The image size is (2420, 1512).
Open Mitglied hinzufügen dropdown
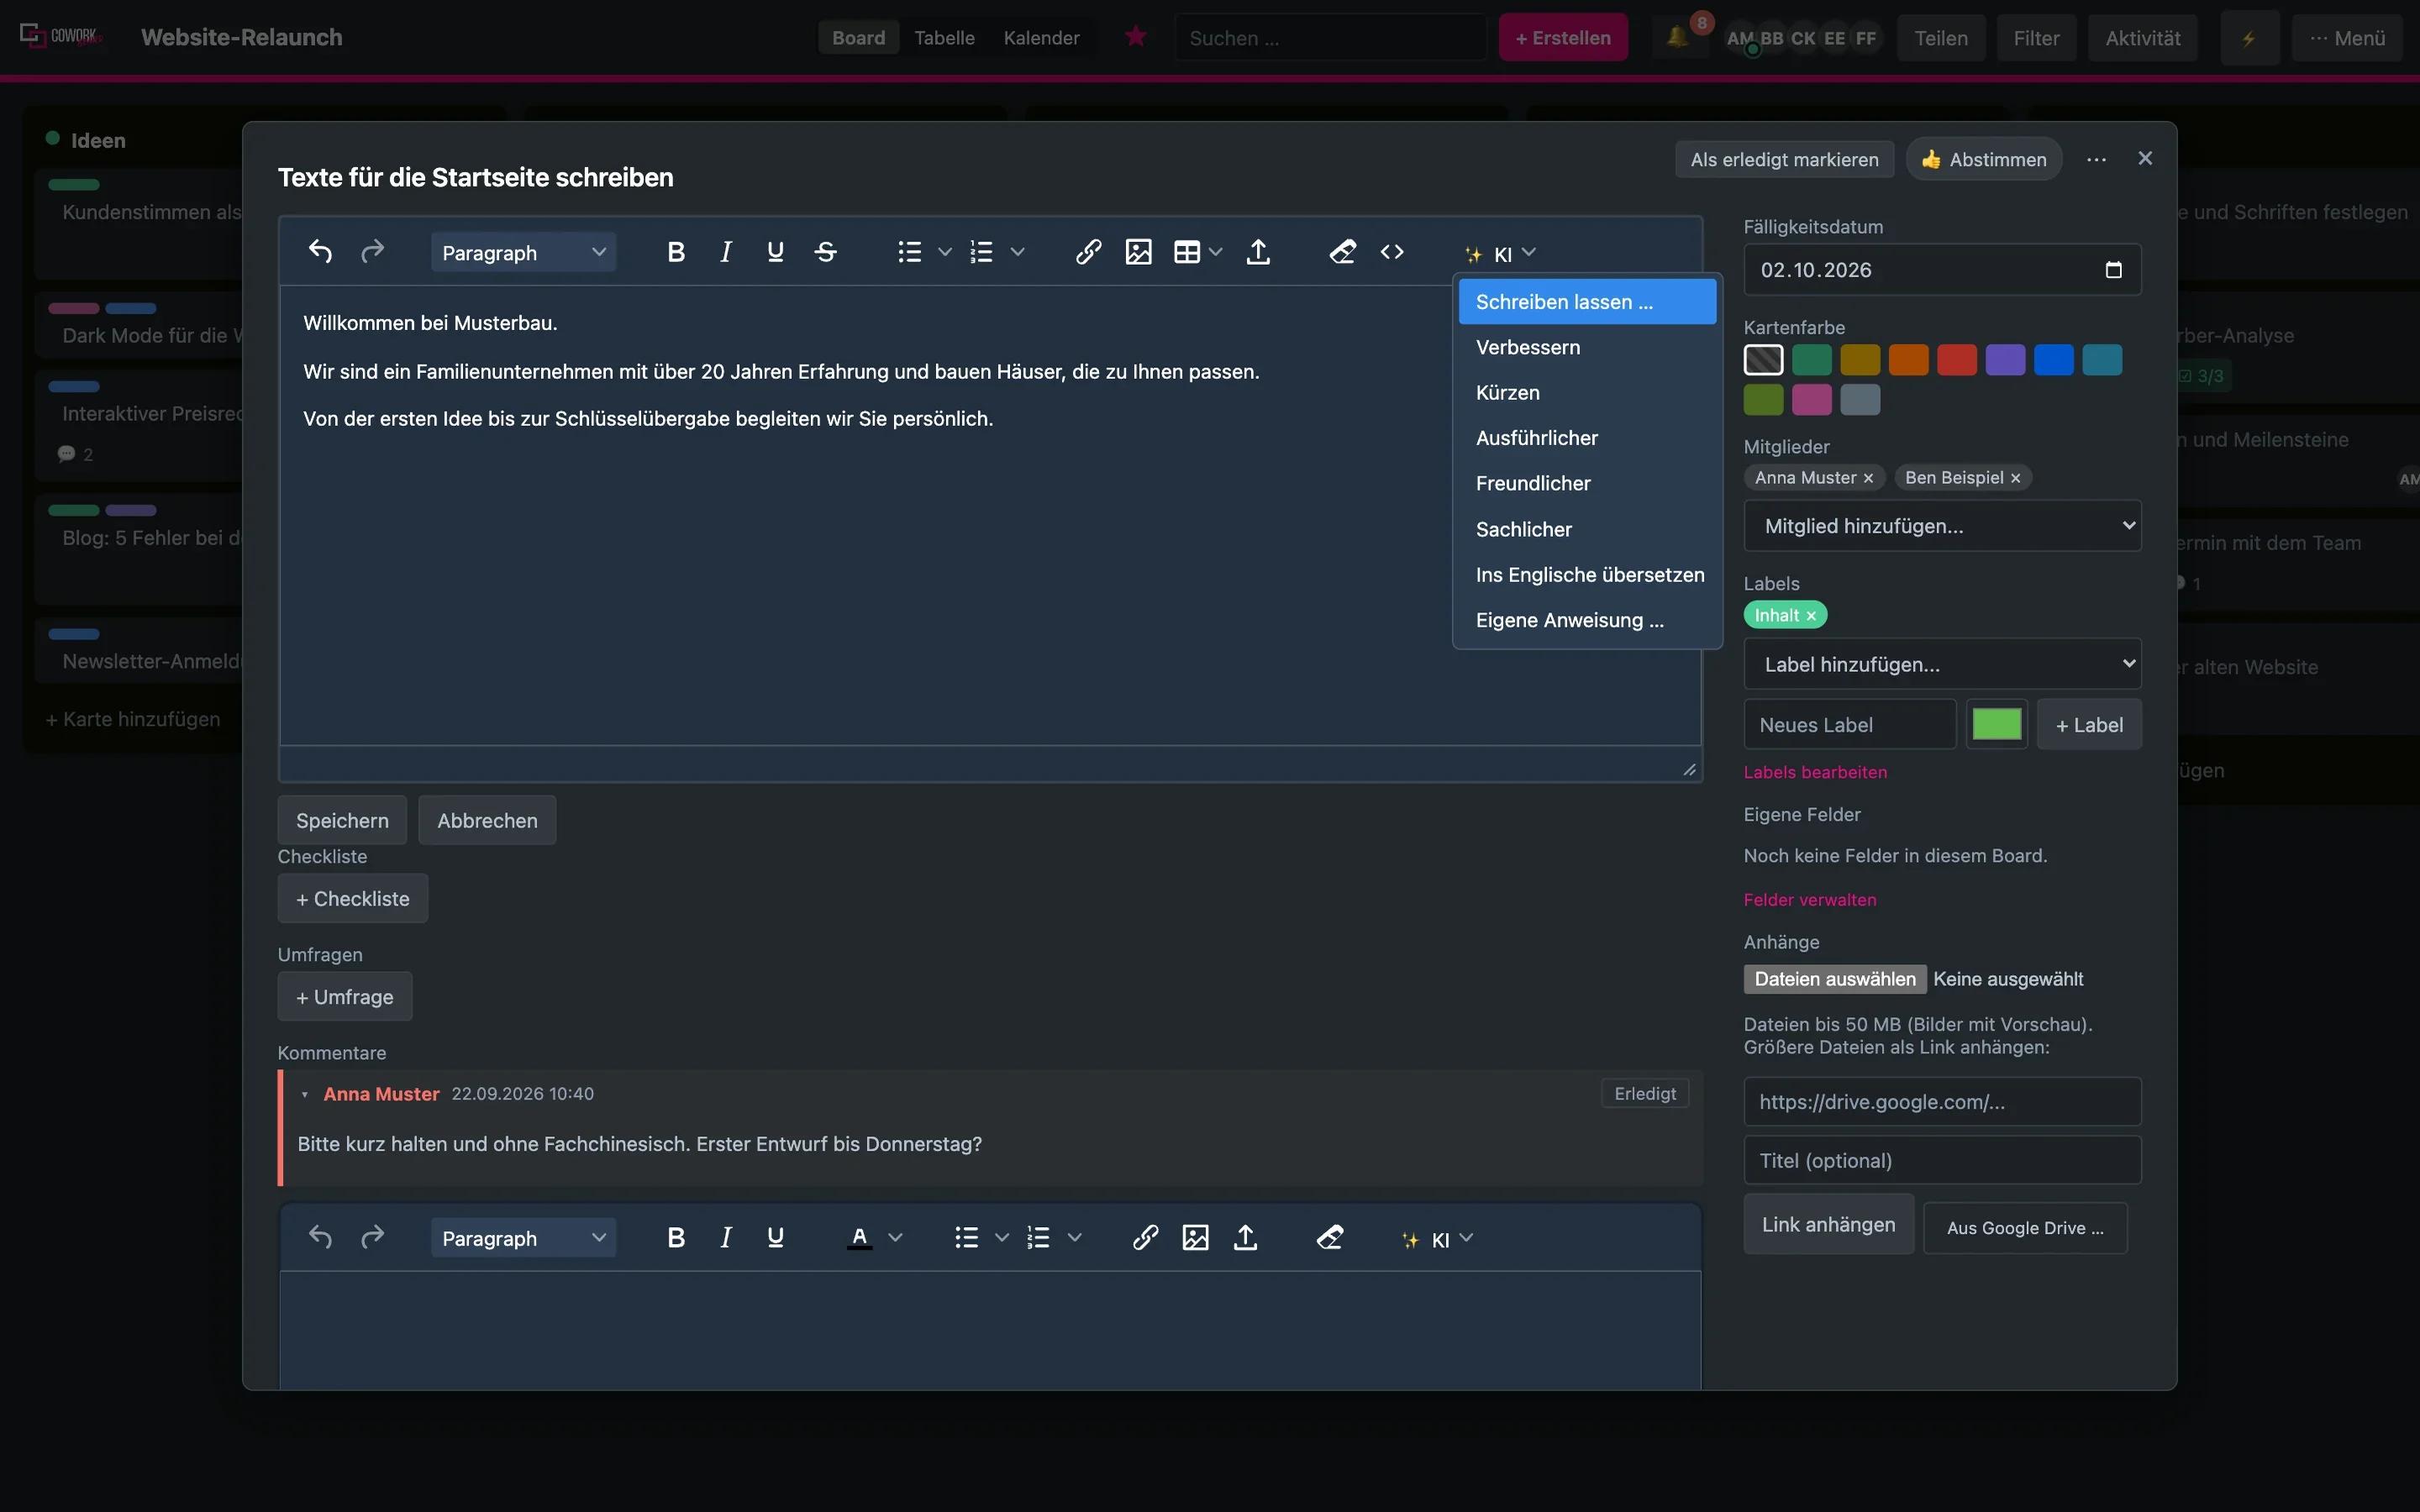1942,526
